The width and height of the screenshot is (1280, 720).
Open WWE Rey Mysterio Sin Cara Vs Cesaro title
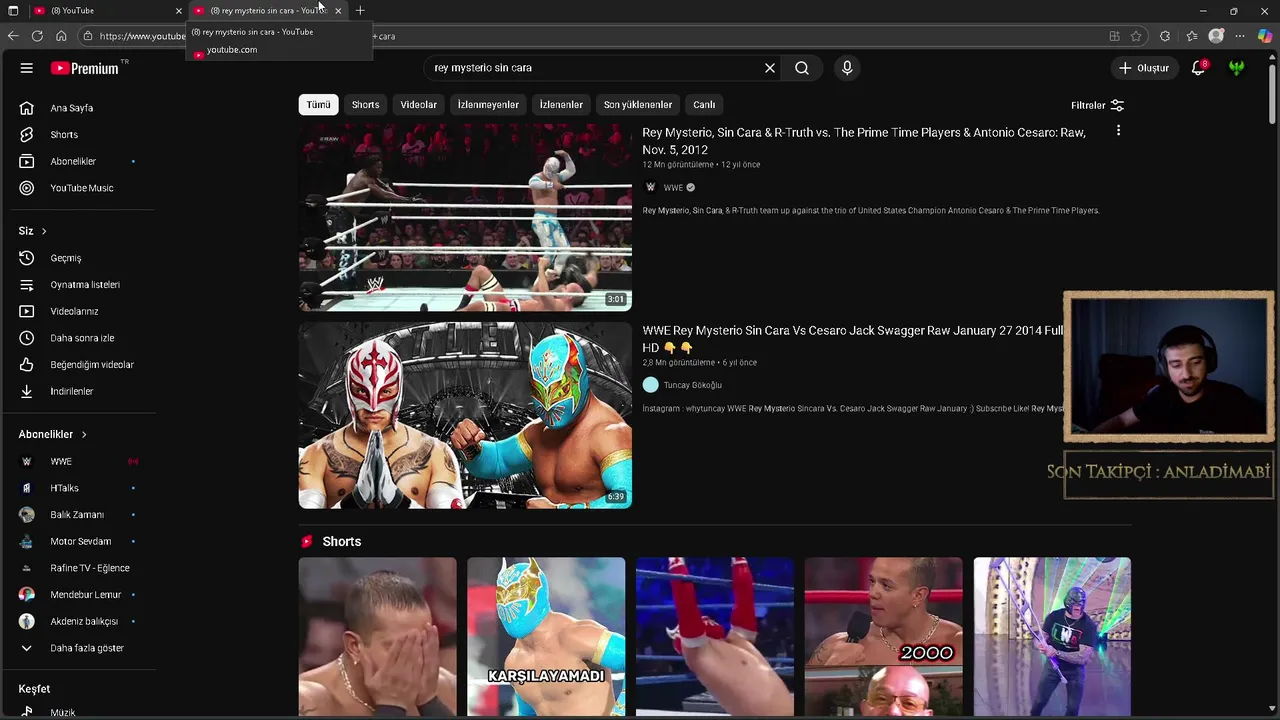tap(853, 339)
